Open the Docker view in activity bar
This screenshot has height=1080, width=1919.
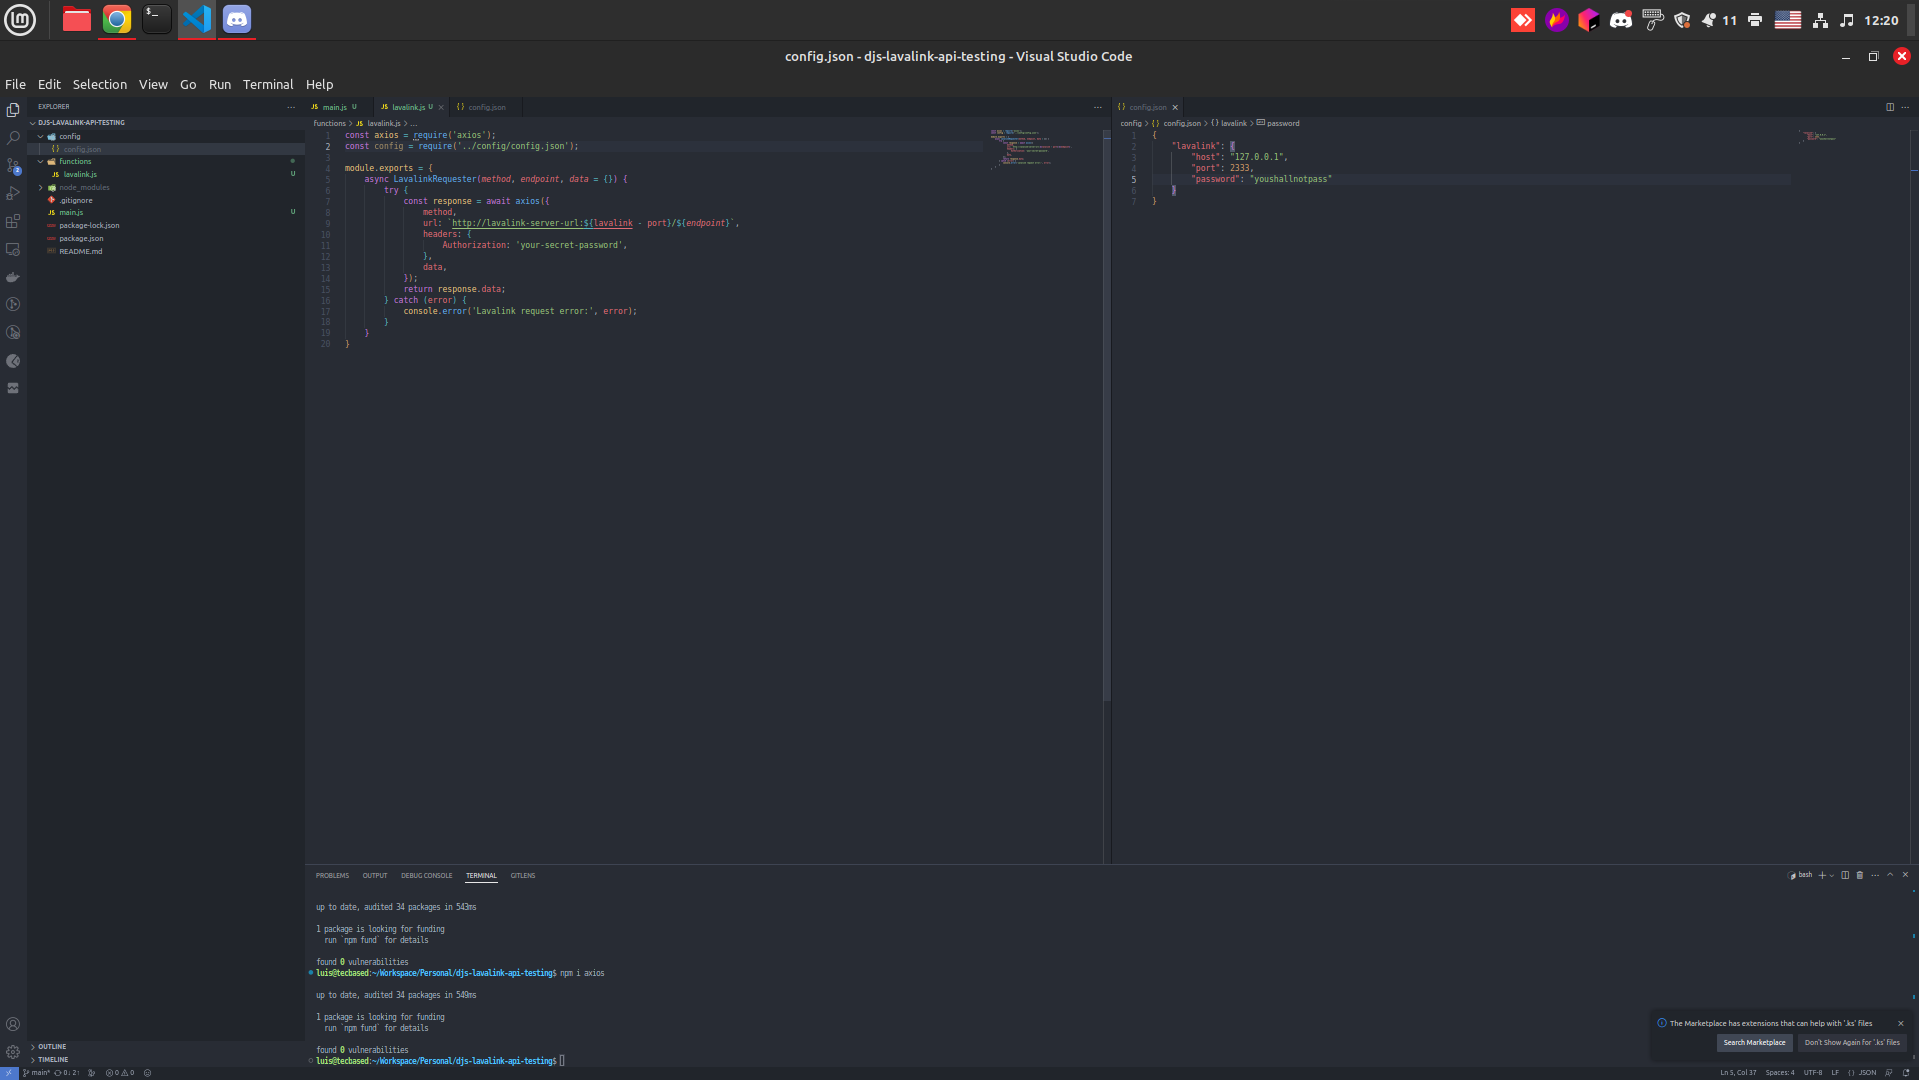tap(13, 277)
